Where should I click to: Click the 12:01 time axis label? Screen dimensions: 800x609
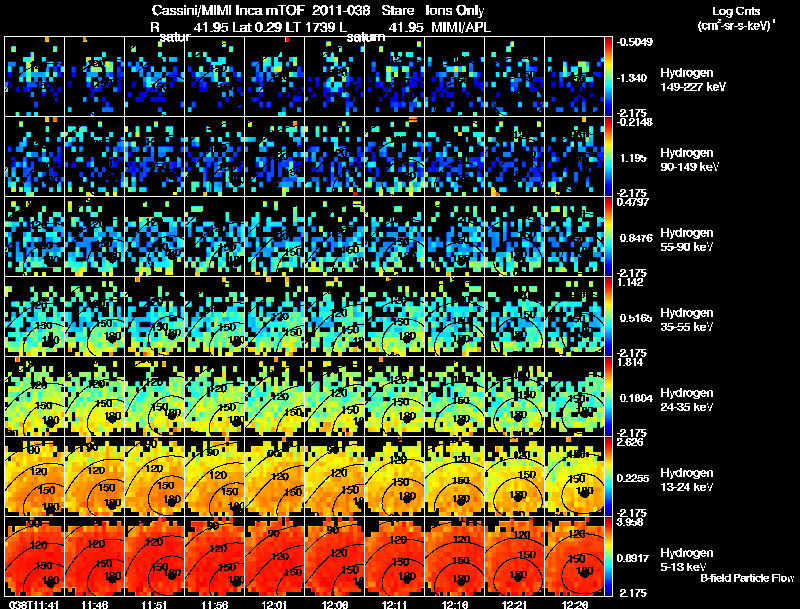275,605
